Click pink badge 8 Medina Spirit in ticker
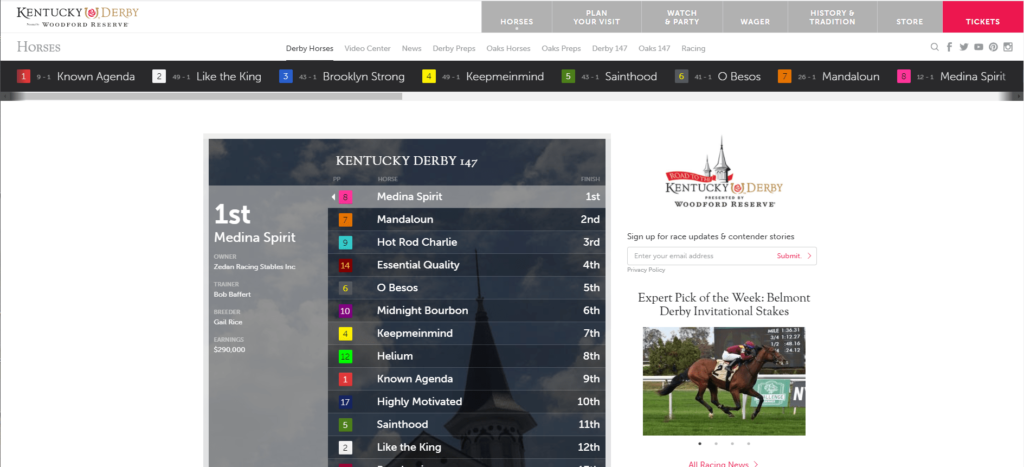The height and width of the screenshot is (467, 1024). (904, 76)
